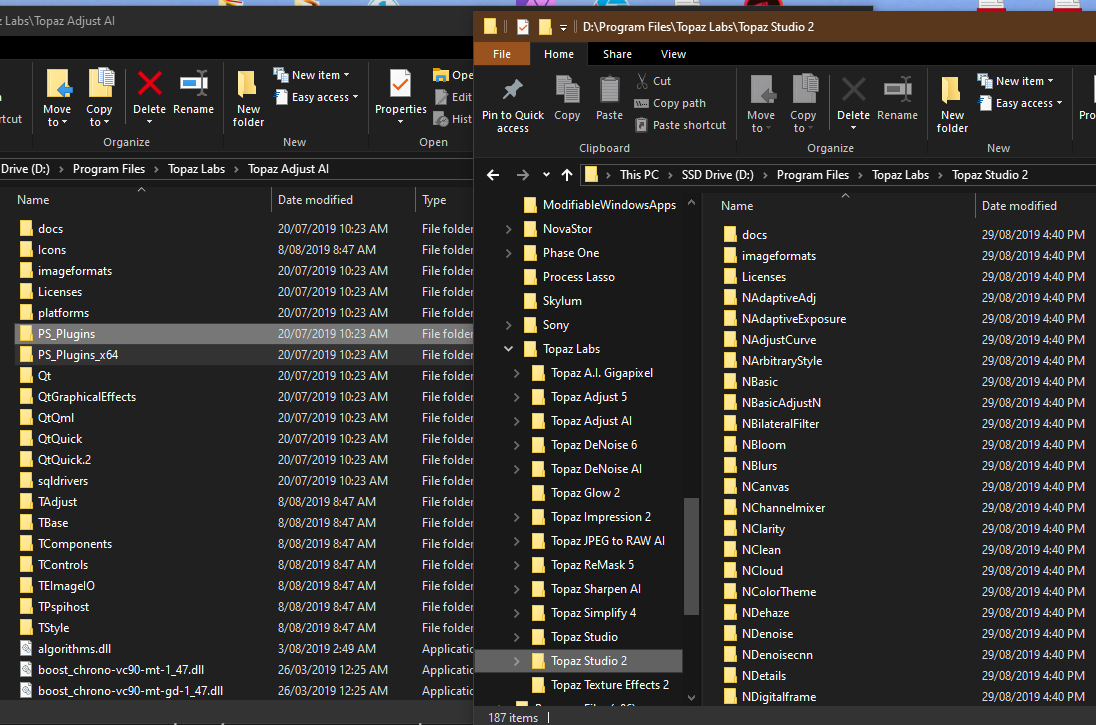The height and width of the screenshot is (725, 1096).
Task: Open the algorithms.dll file icon
Action: [x=26, y=649]
